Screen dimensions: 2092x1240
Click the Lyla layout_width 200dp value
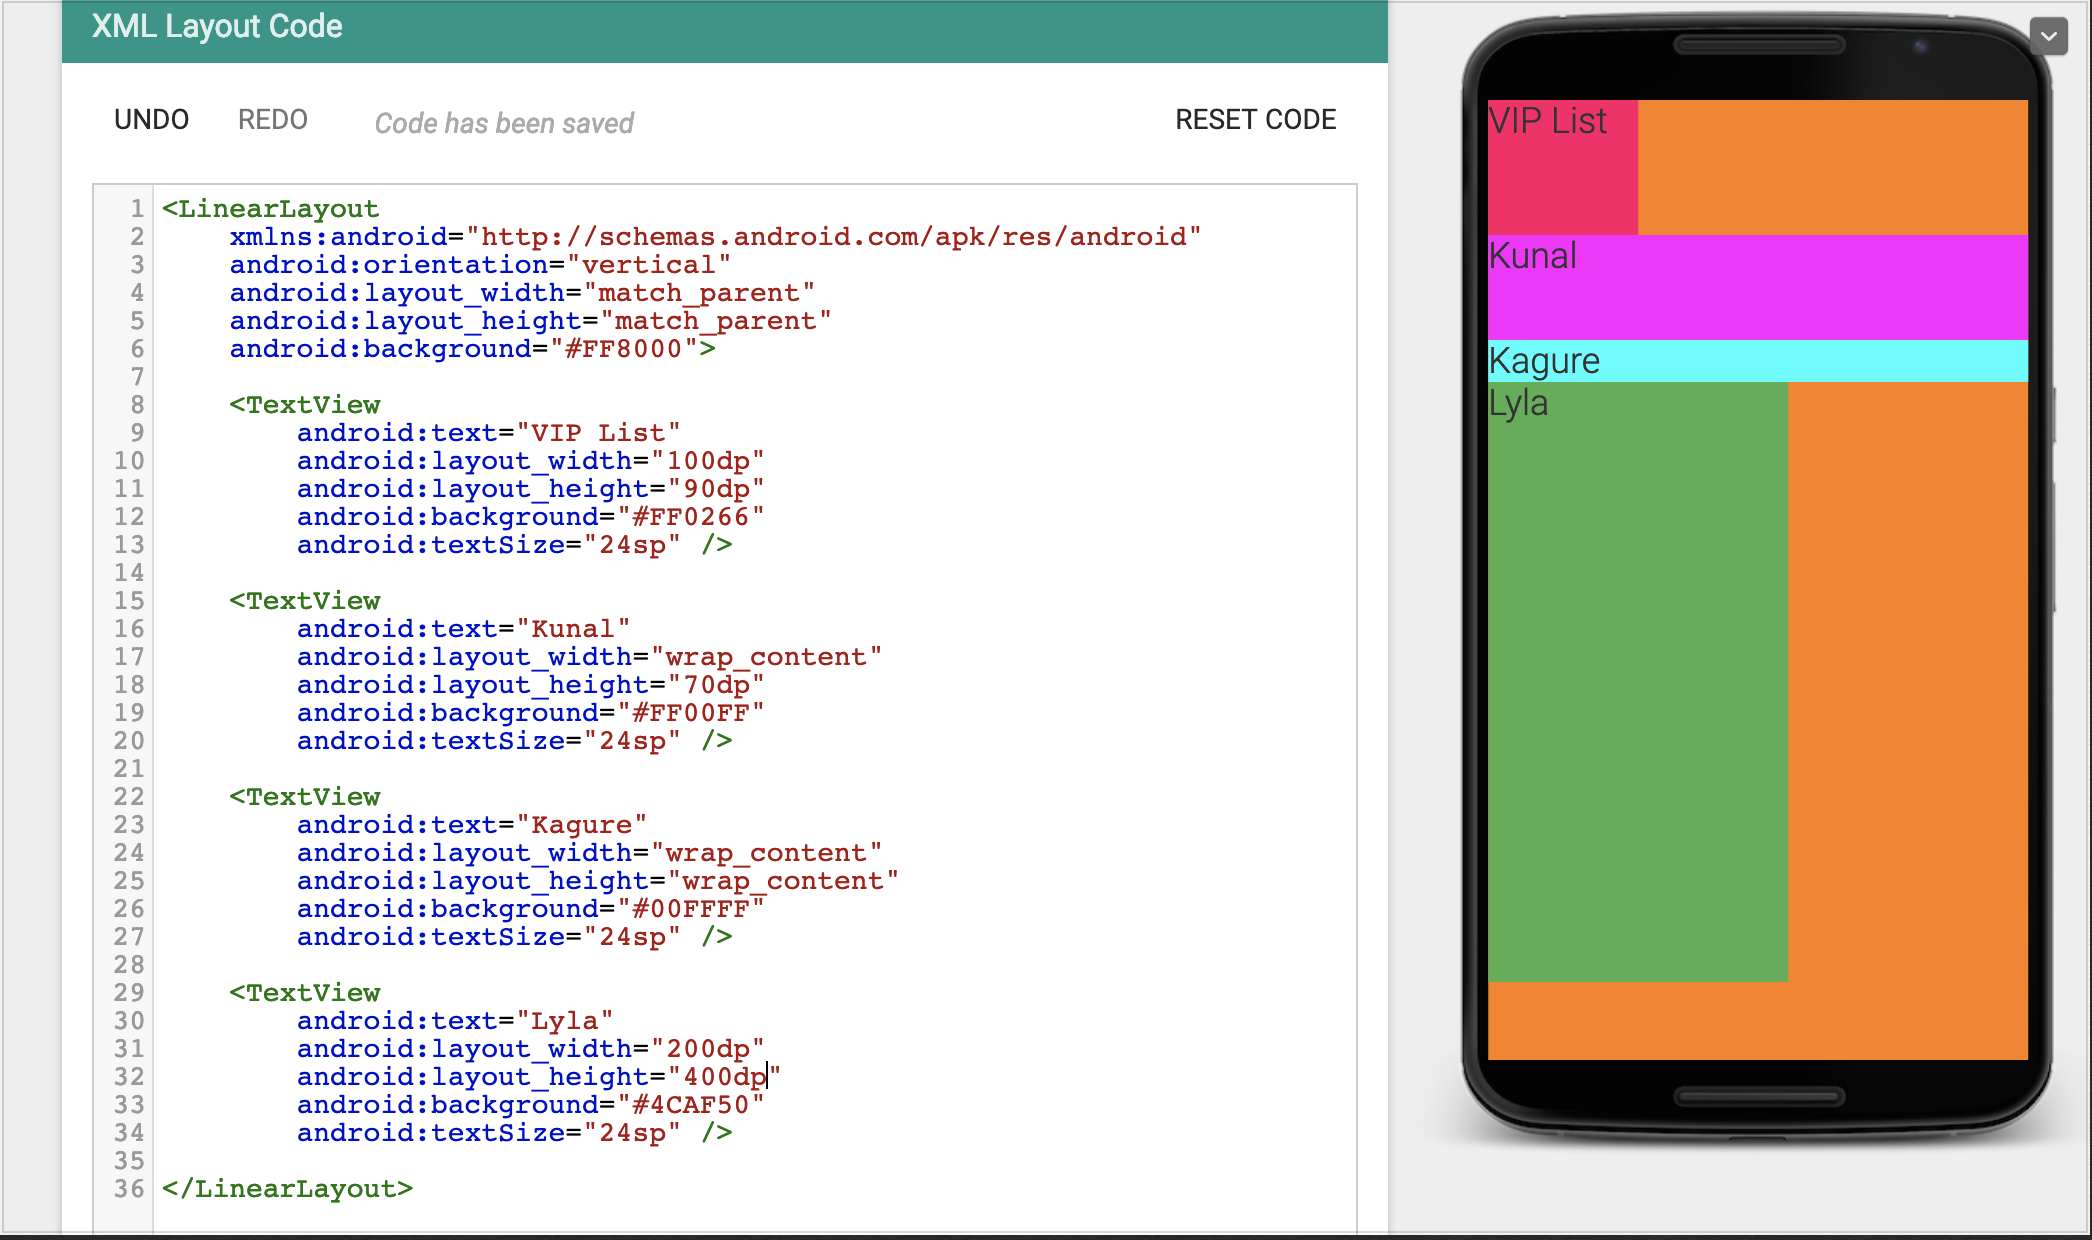pyautogui.click(x=707, y=1049)
